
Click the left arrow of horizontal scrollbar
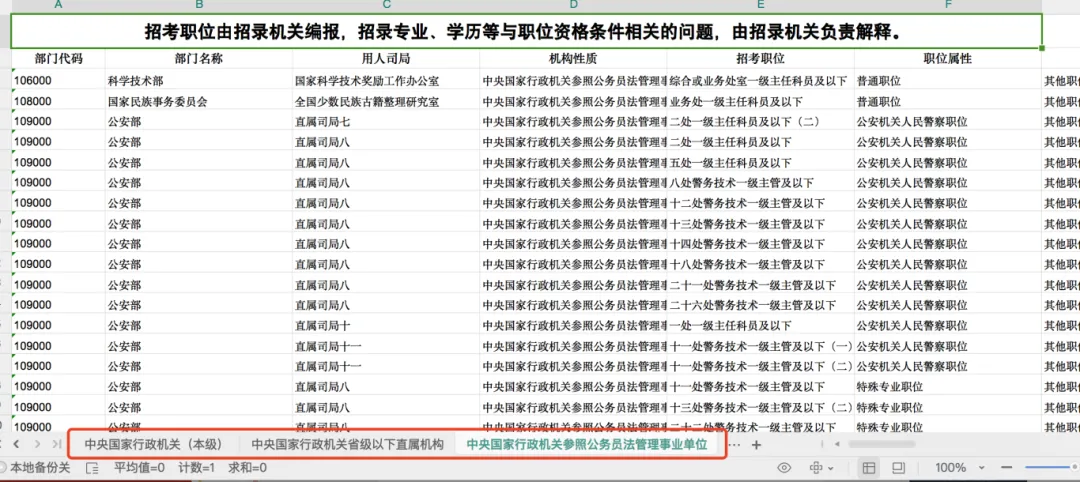click(x=837, y=444)
